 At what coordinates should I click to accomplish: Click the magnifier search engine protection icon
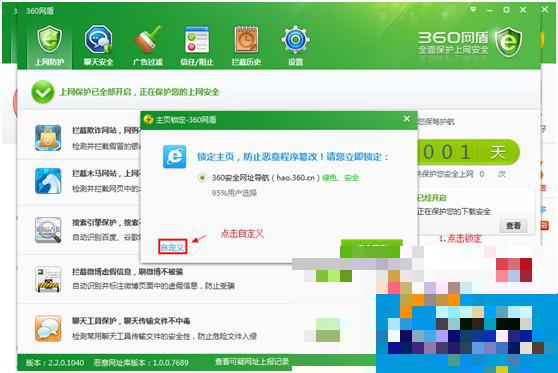tap(48, 230)
